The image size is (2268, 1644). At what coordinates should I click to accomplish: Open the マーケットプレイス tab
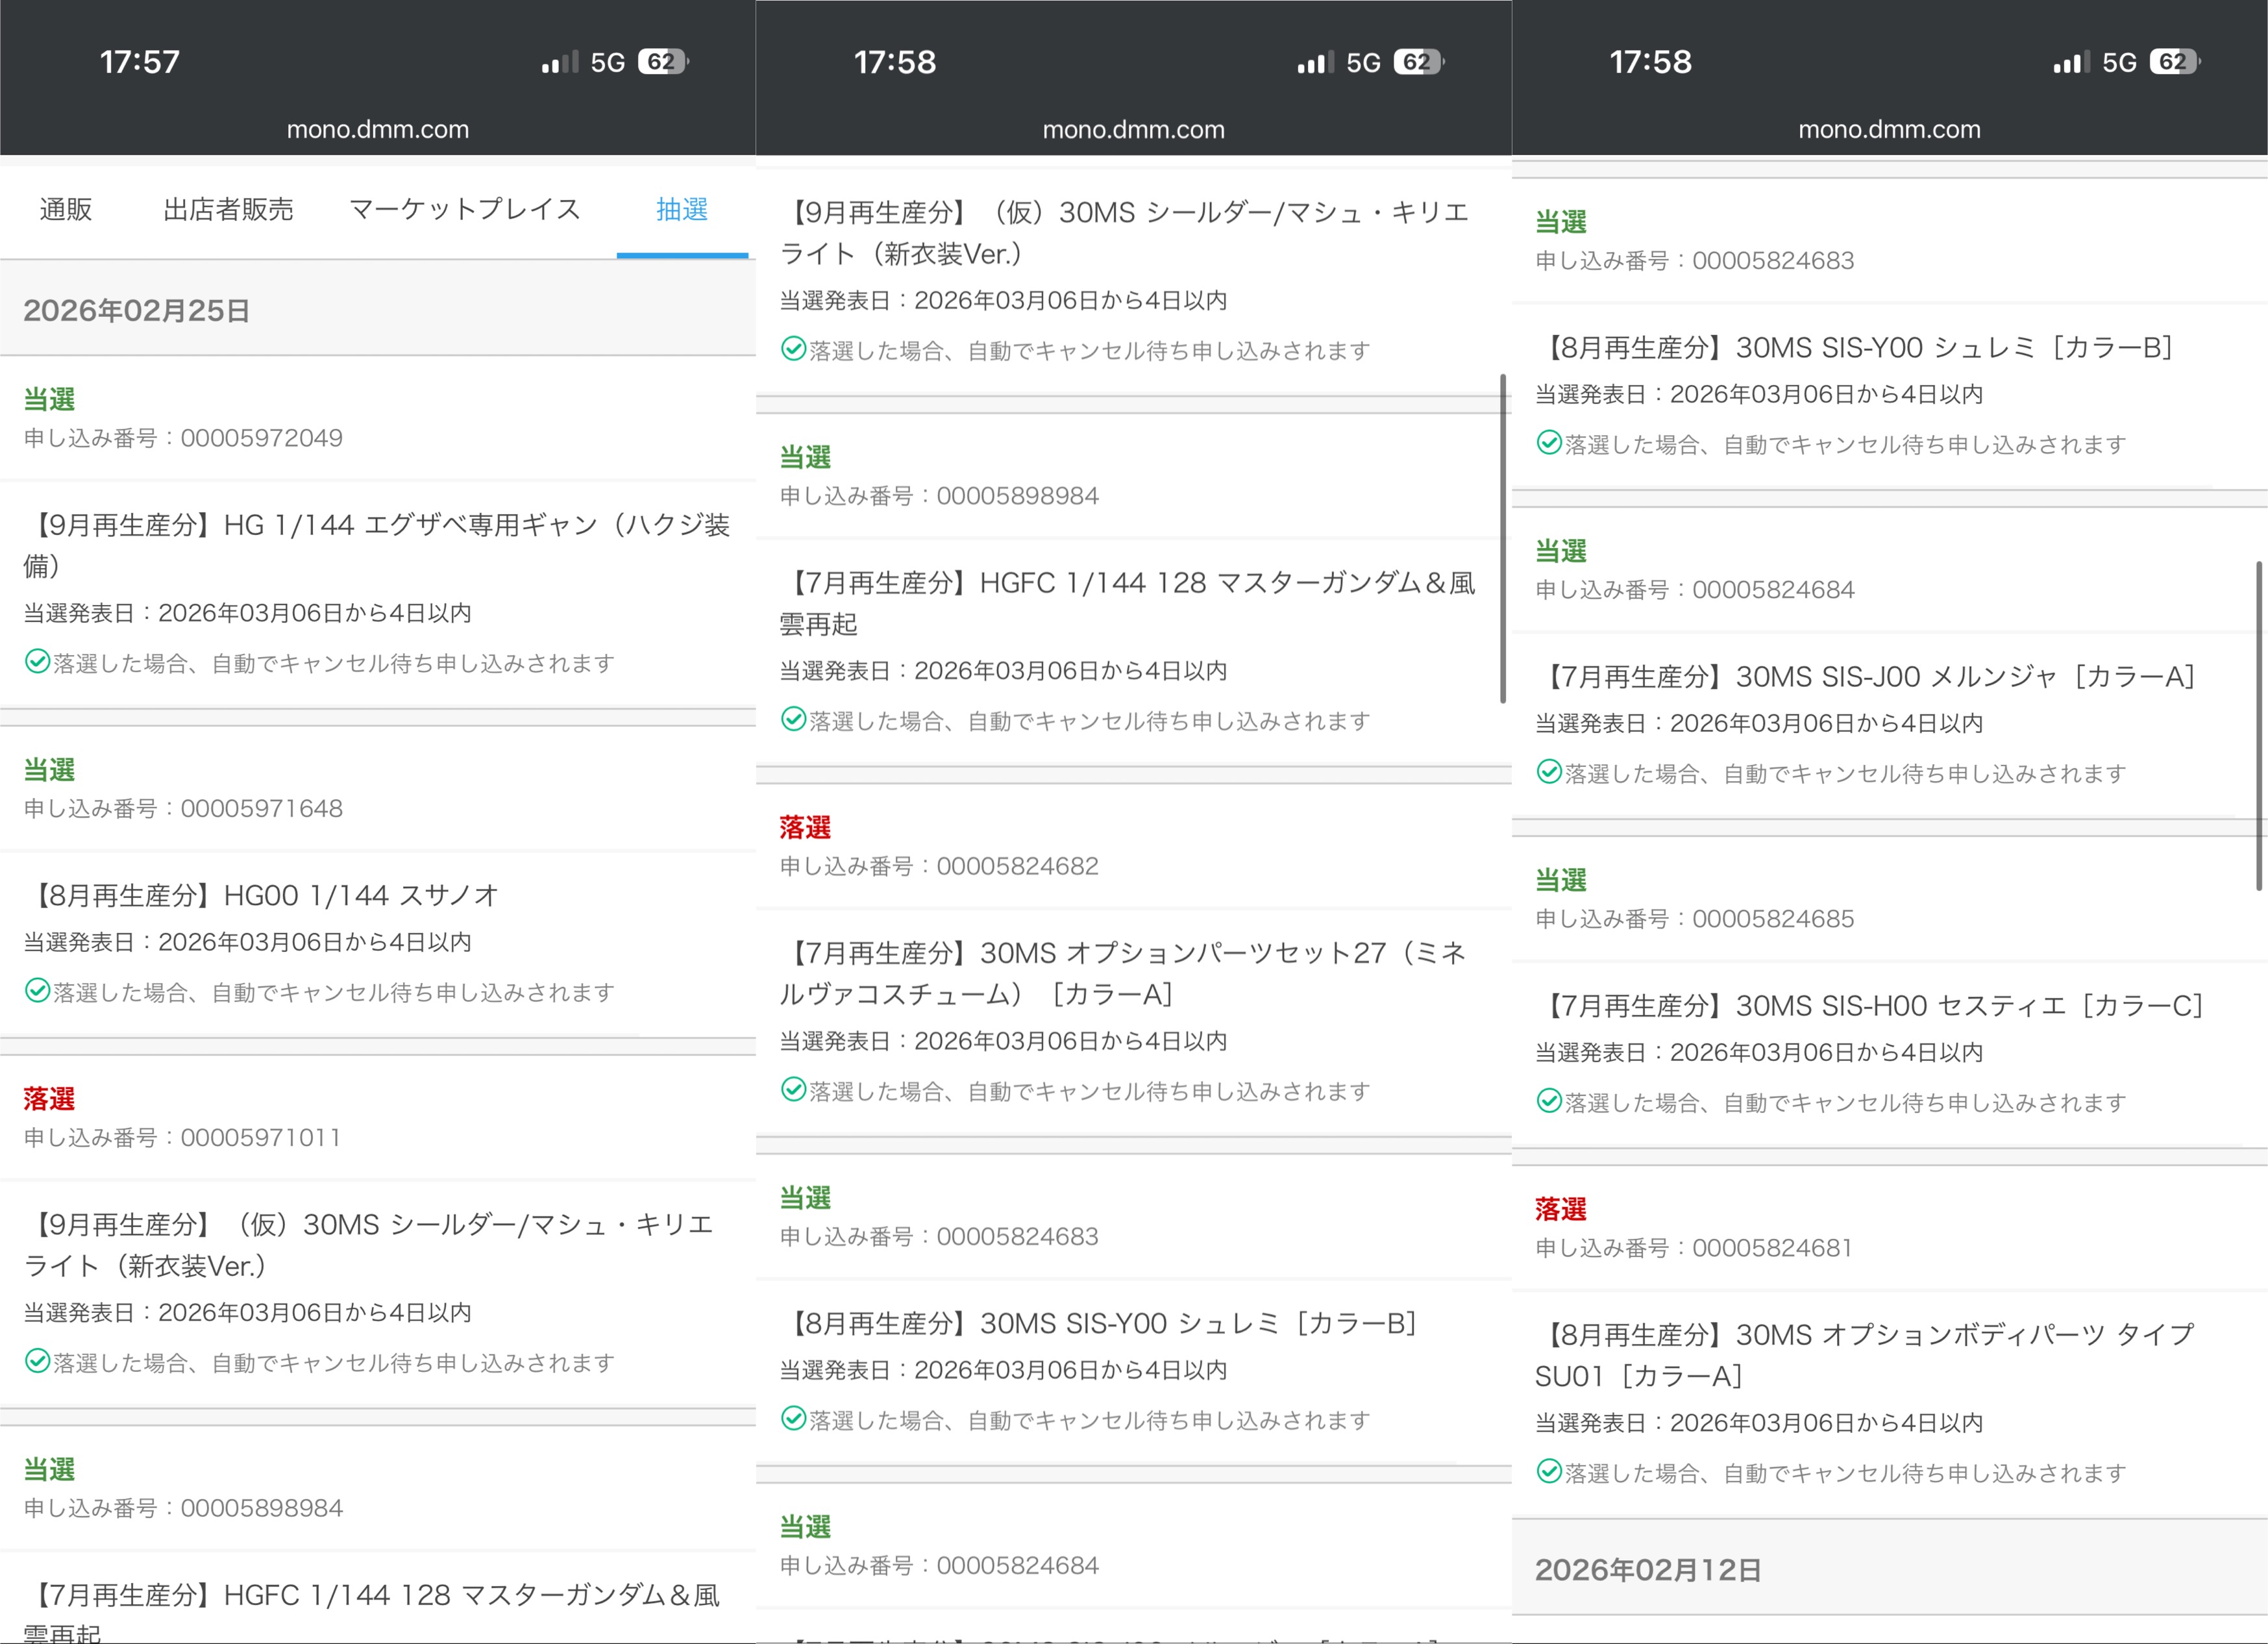tap(464, 209)
